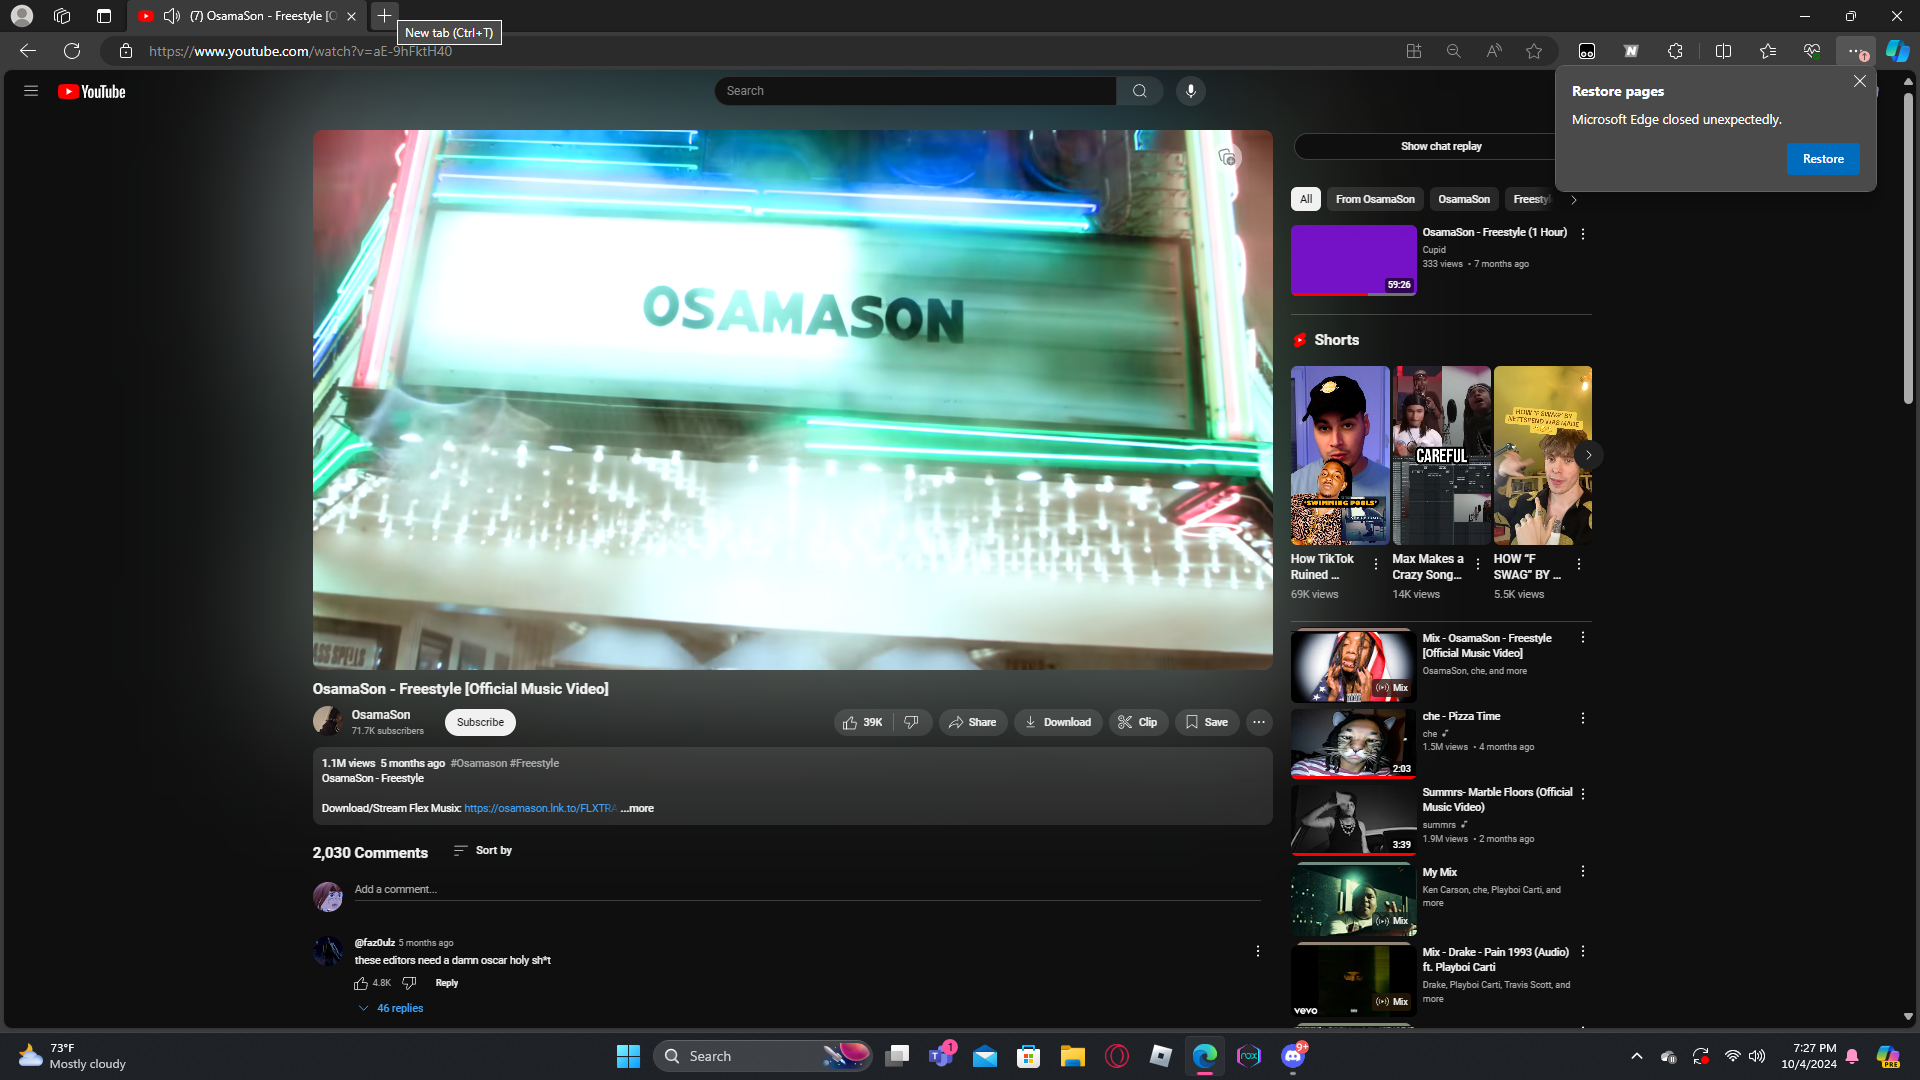This screenshot has height=1080, width=1920.
Task: Open File Explorer from the taskbar
Action: (1073, 1056)
